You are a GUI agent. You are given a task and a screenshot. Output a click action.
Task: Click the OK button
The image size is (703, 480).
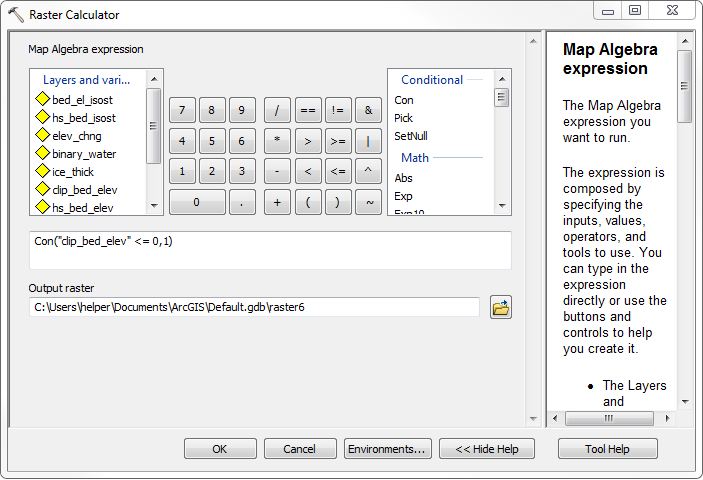tap(220, 449)
